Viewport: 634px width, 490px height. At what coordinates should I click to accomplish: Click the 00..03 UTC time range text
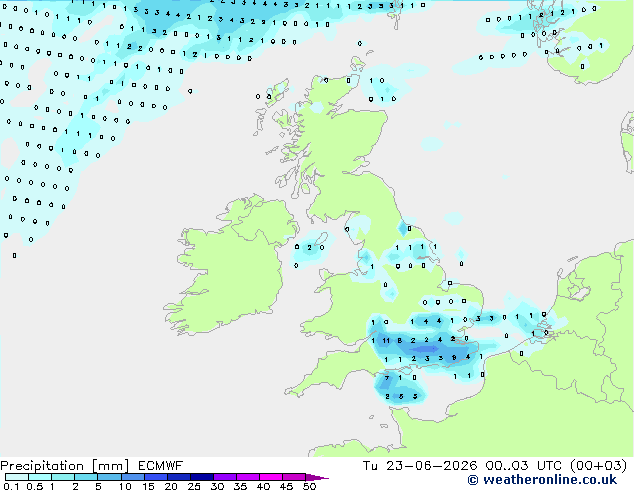click(x=523, y=466)
